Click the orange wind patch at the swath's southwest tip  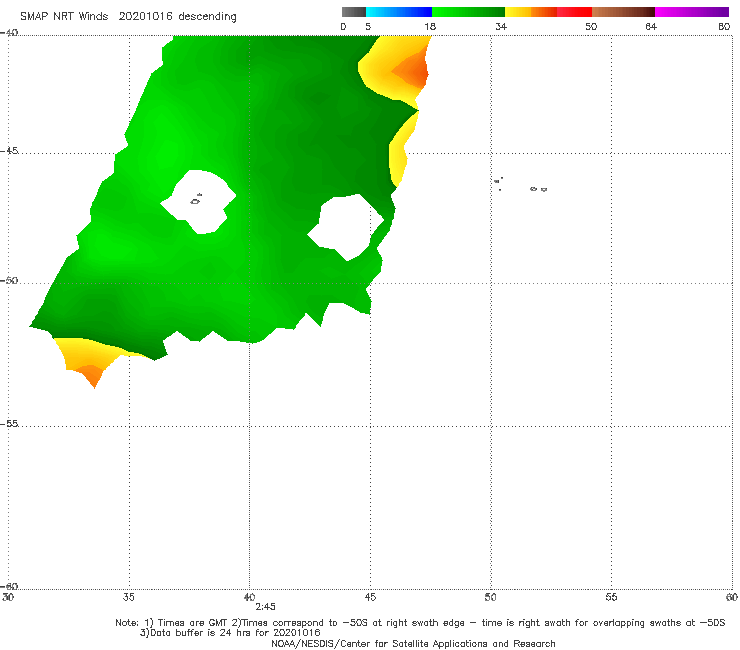[x=90, y=374]
